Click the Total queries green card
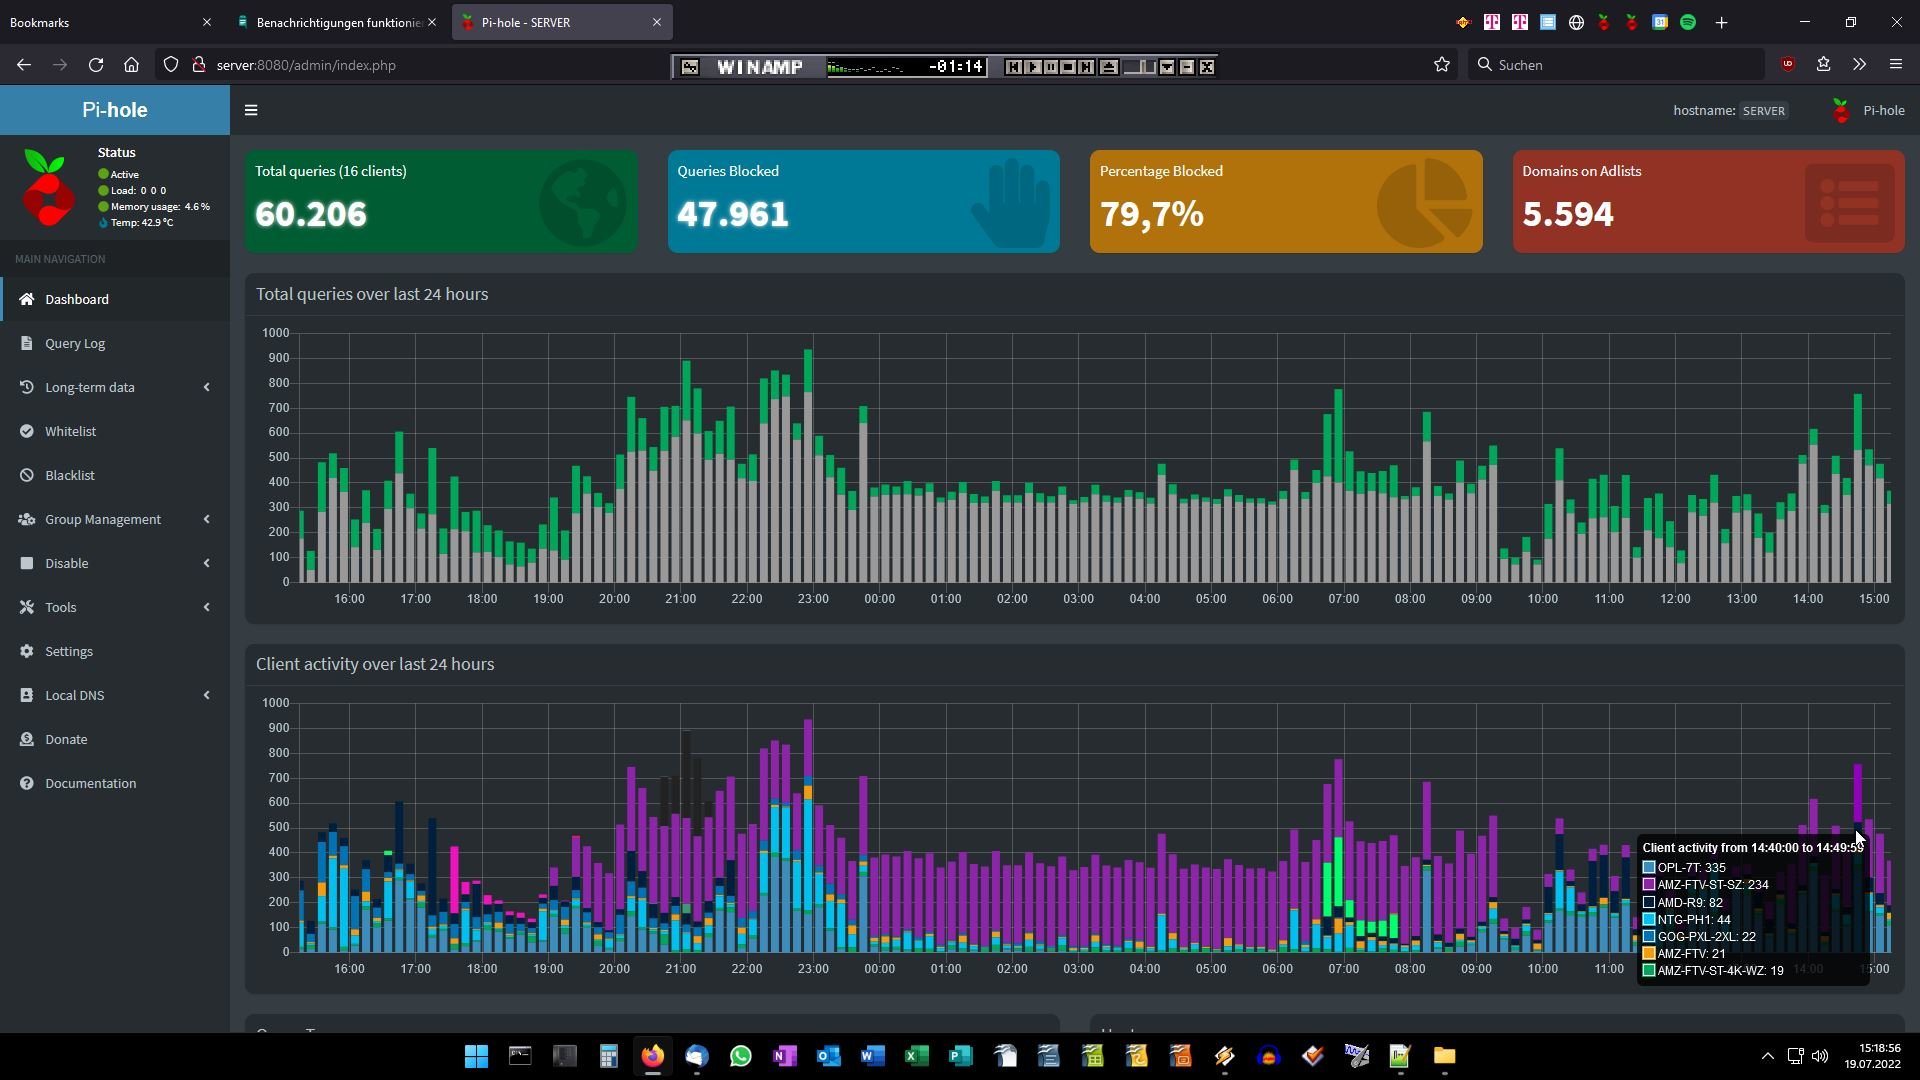The image size is (1920, 1080). [x=441, y=201]
